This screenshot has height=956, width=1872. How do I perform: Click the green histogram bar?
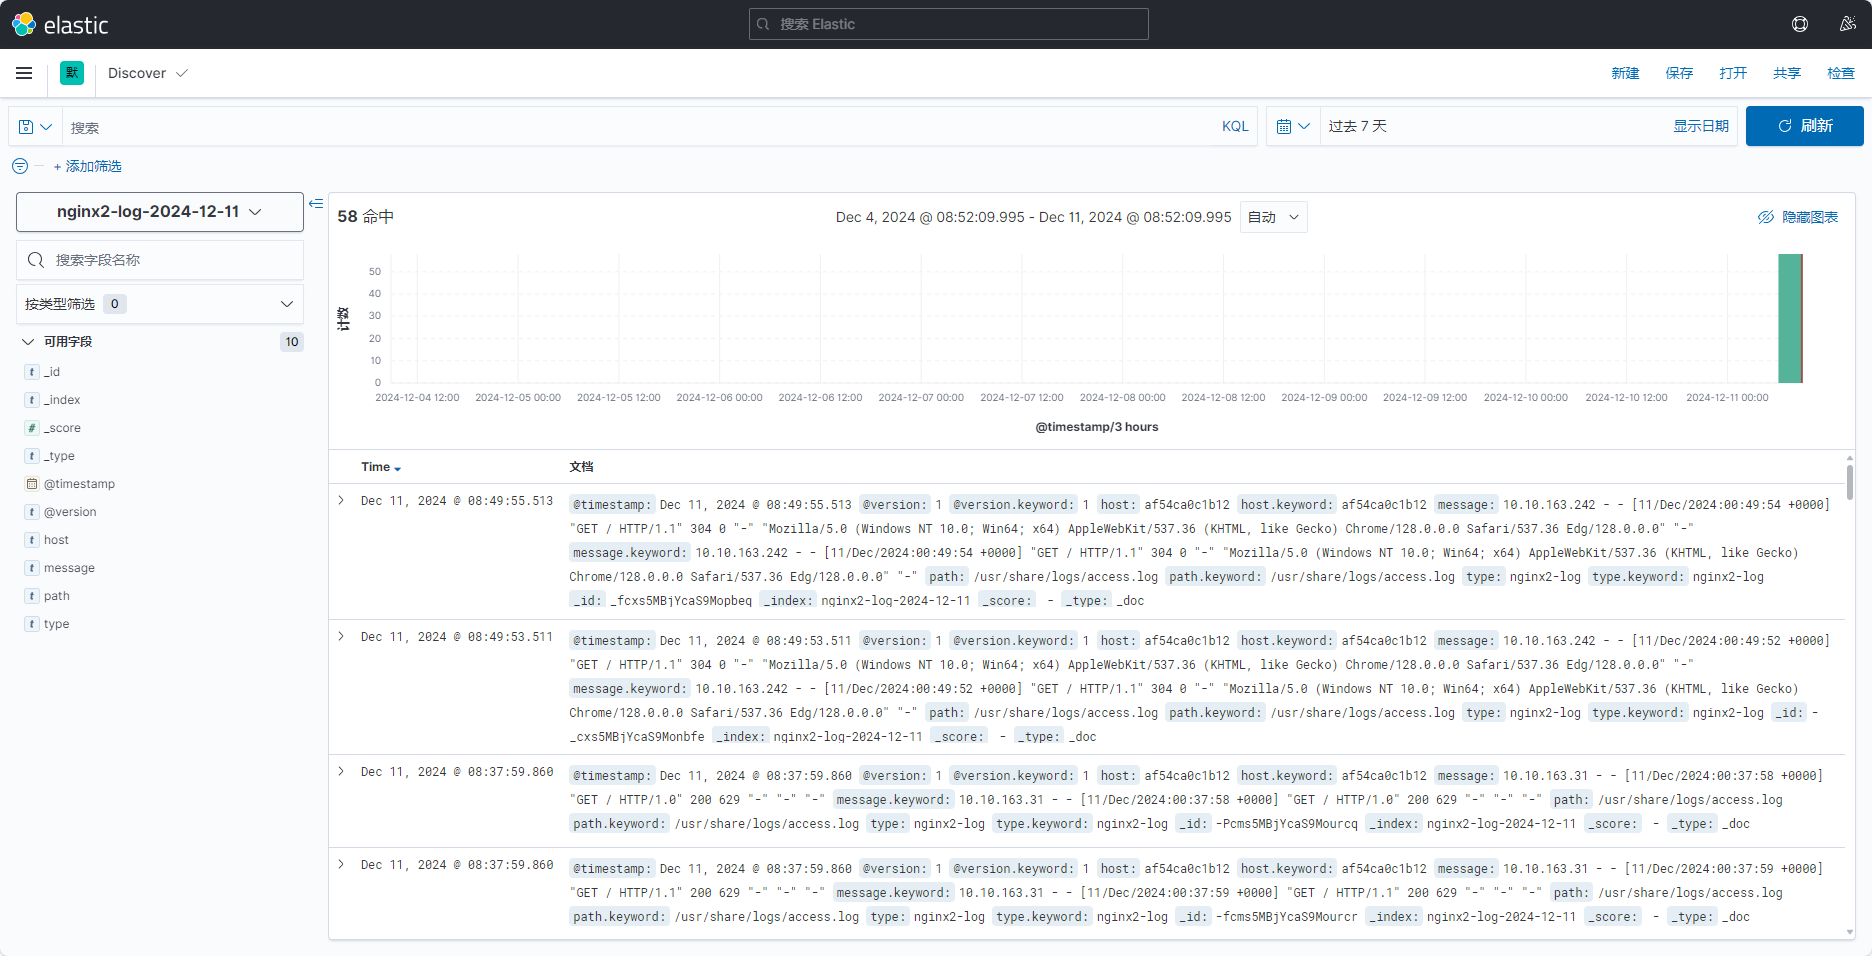[x=1790, y=319]
